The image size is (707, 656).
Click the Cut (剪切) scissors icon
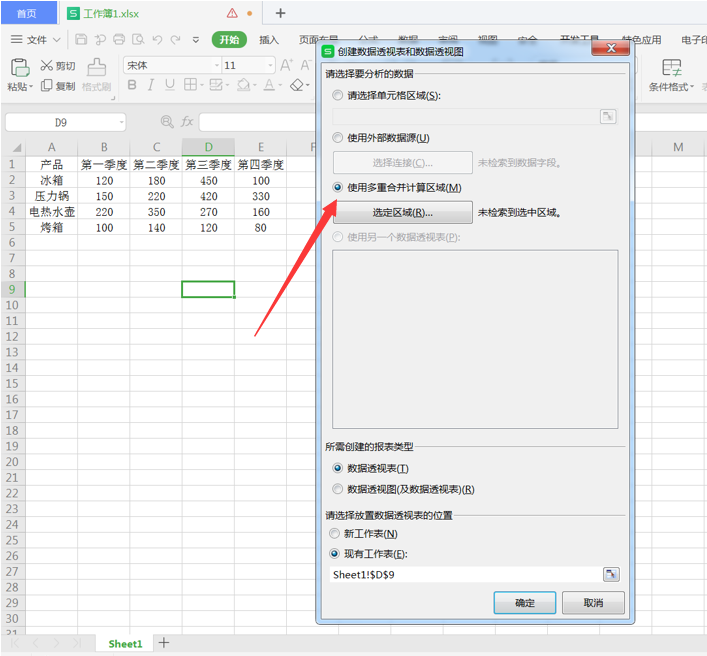pyautogui.click(x=46, y=66)
